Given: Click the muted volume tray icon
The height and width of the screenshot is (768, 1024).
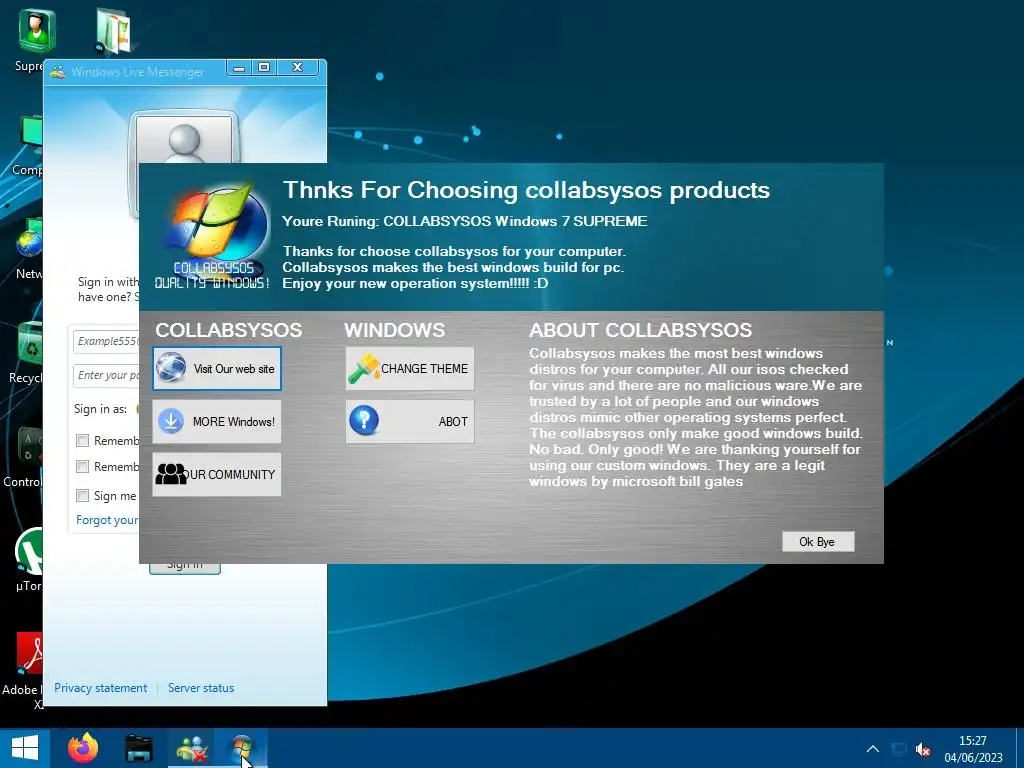Looking at the screenshot, I should tap(923, 749).
